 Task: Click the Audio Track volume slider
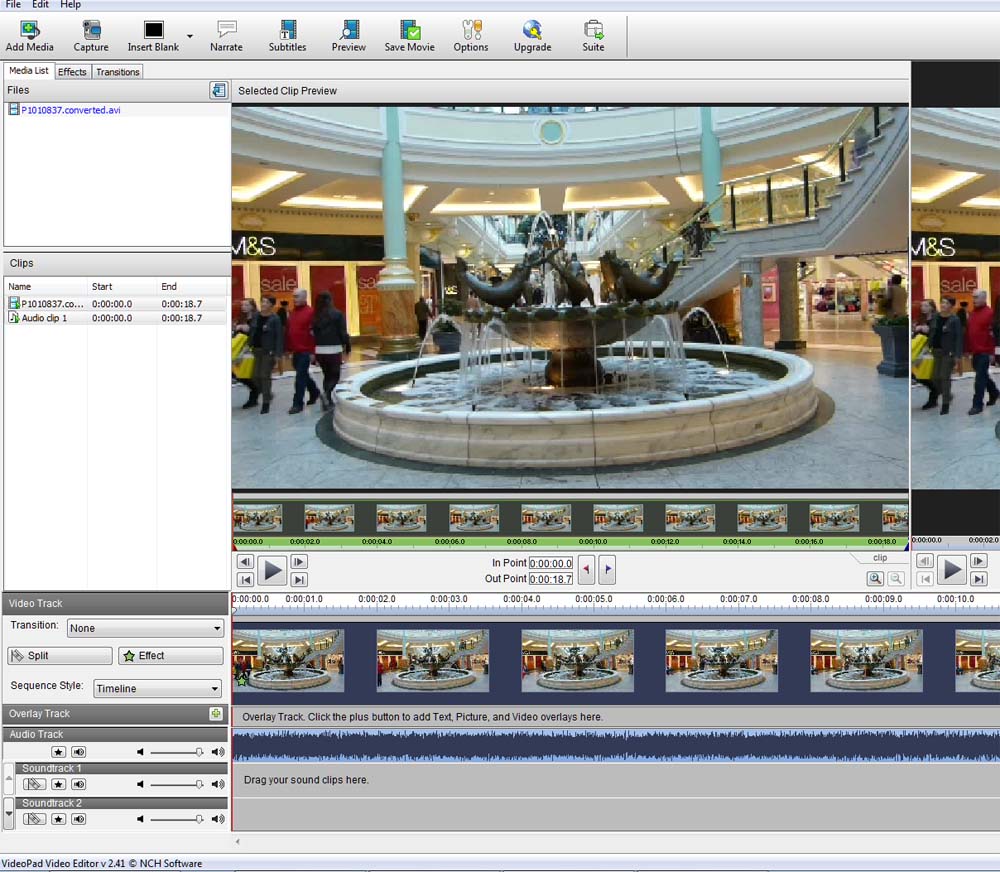tap(175, 752)
